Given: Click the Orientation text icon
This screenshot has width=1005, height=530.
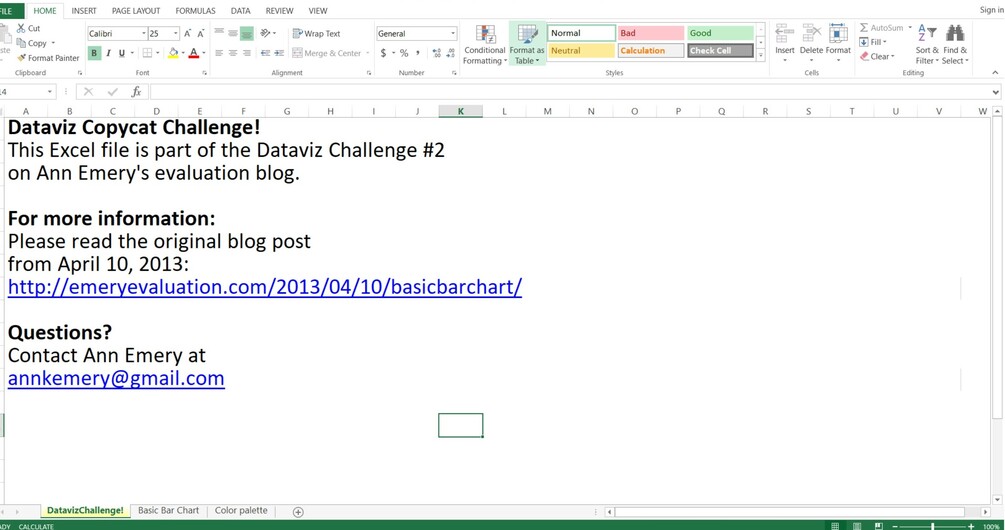Looking at the screenshot, I should coord(265,33).
